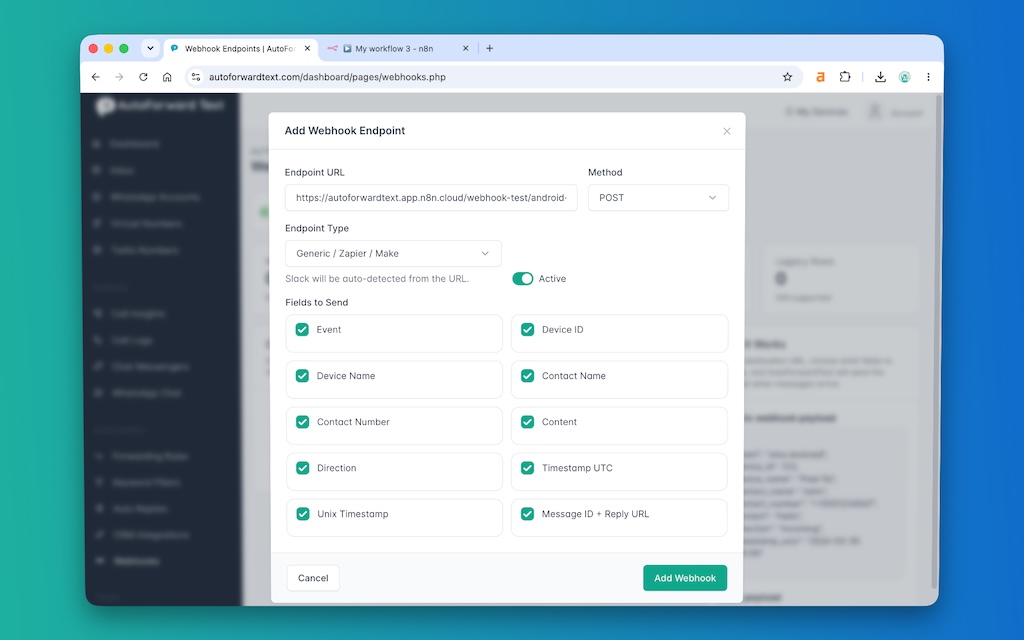Screen dimensions: 1024x640
Task: Go back in browser history
Action: coord(96,77)
